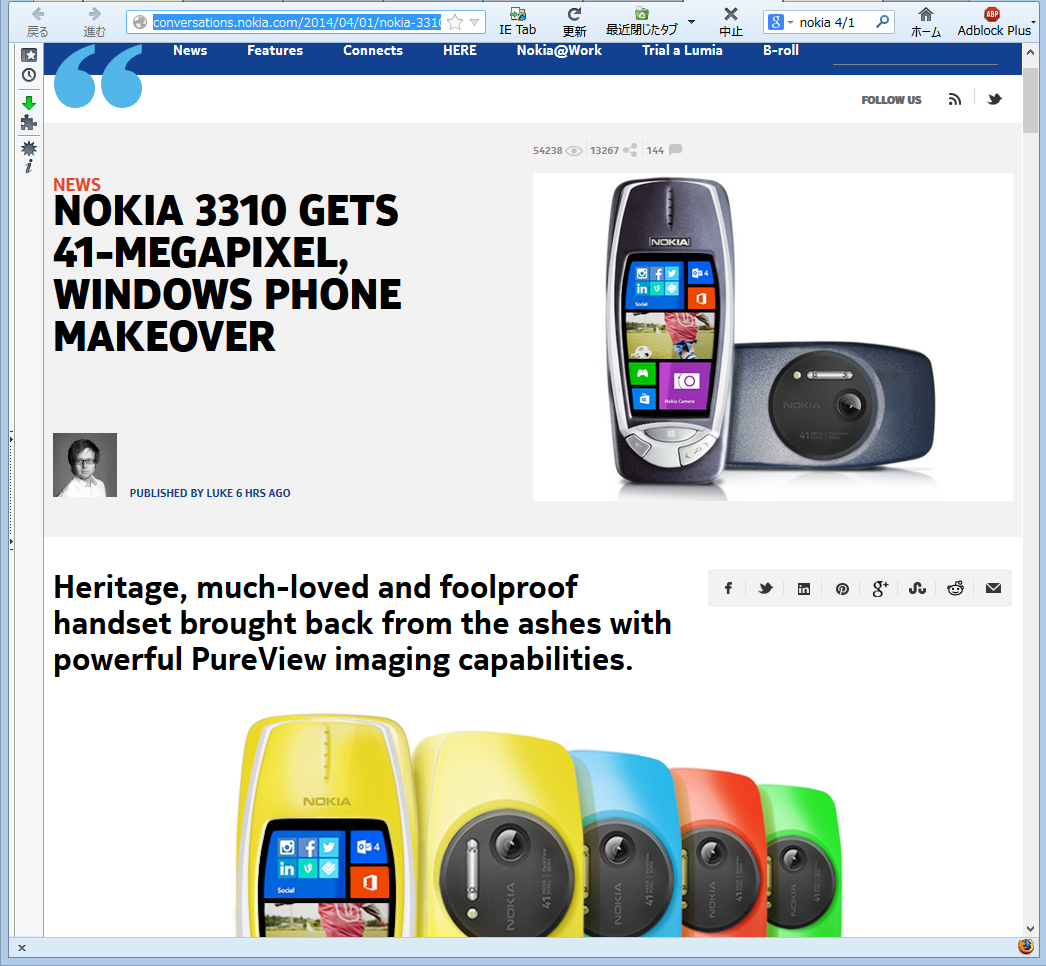The width and height of the screenshot is (1046, 966).
Task: Open the Nokia RSS feed icon
Action: (x=955, y=99)
